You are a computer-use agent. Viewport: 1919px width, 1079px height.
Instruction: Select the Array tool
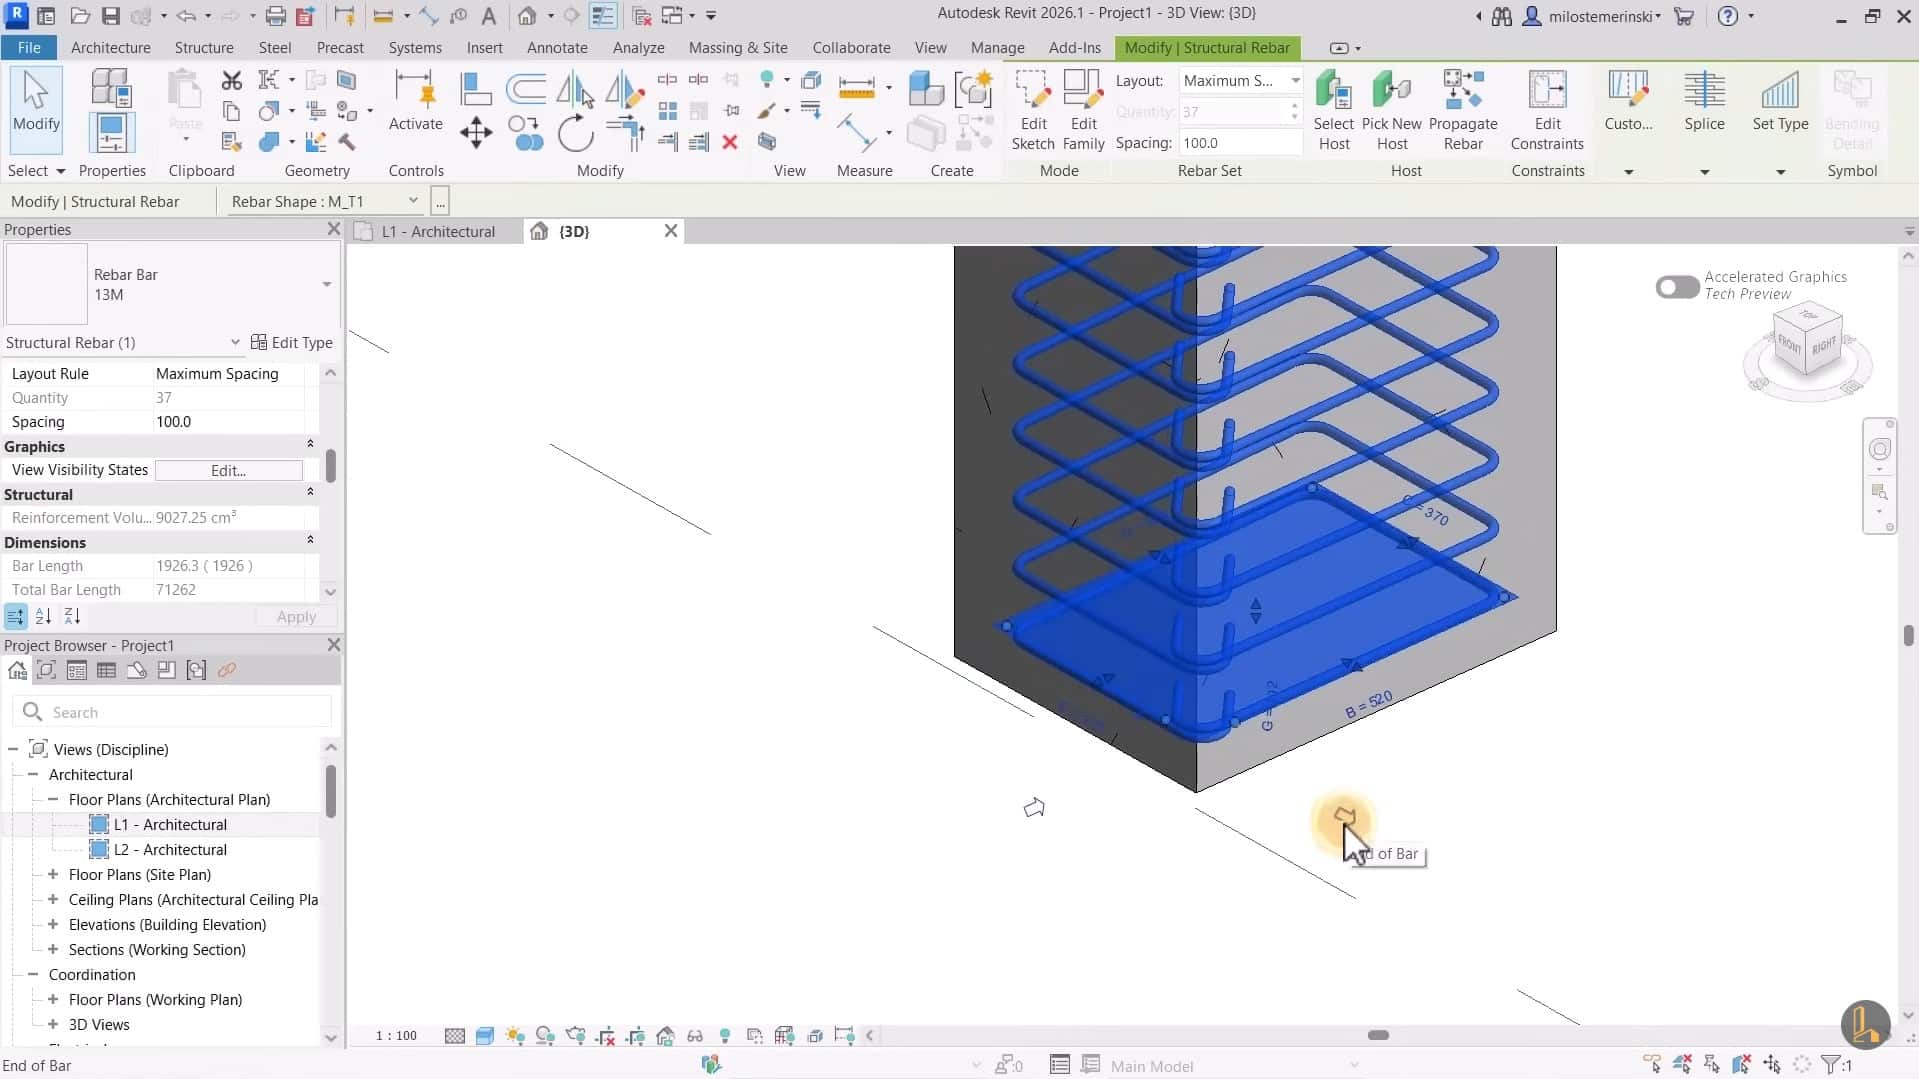[668, 111]
